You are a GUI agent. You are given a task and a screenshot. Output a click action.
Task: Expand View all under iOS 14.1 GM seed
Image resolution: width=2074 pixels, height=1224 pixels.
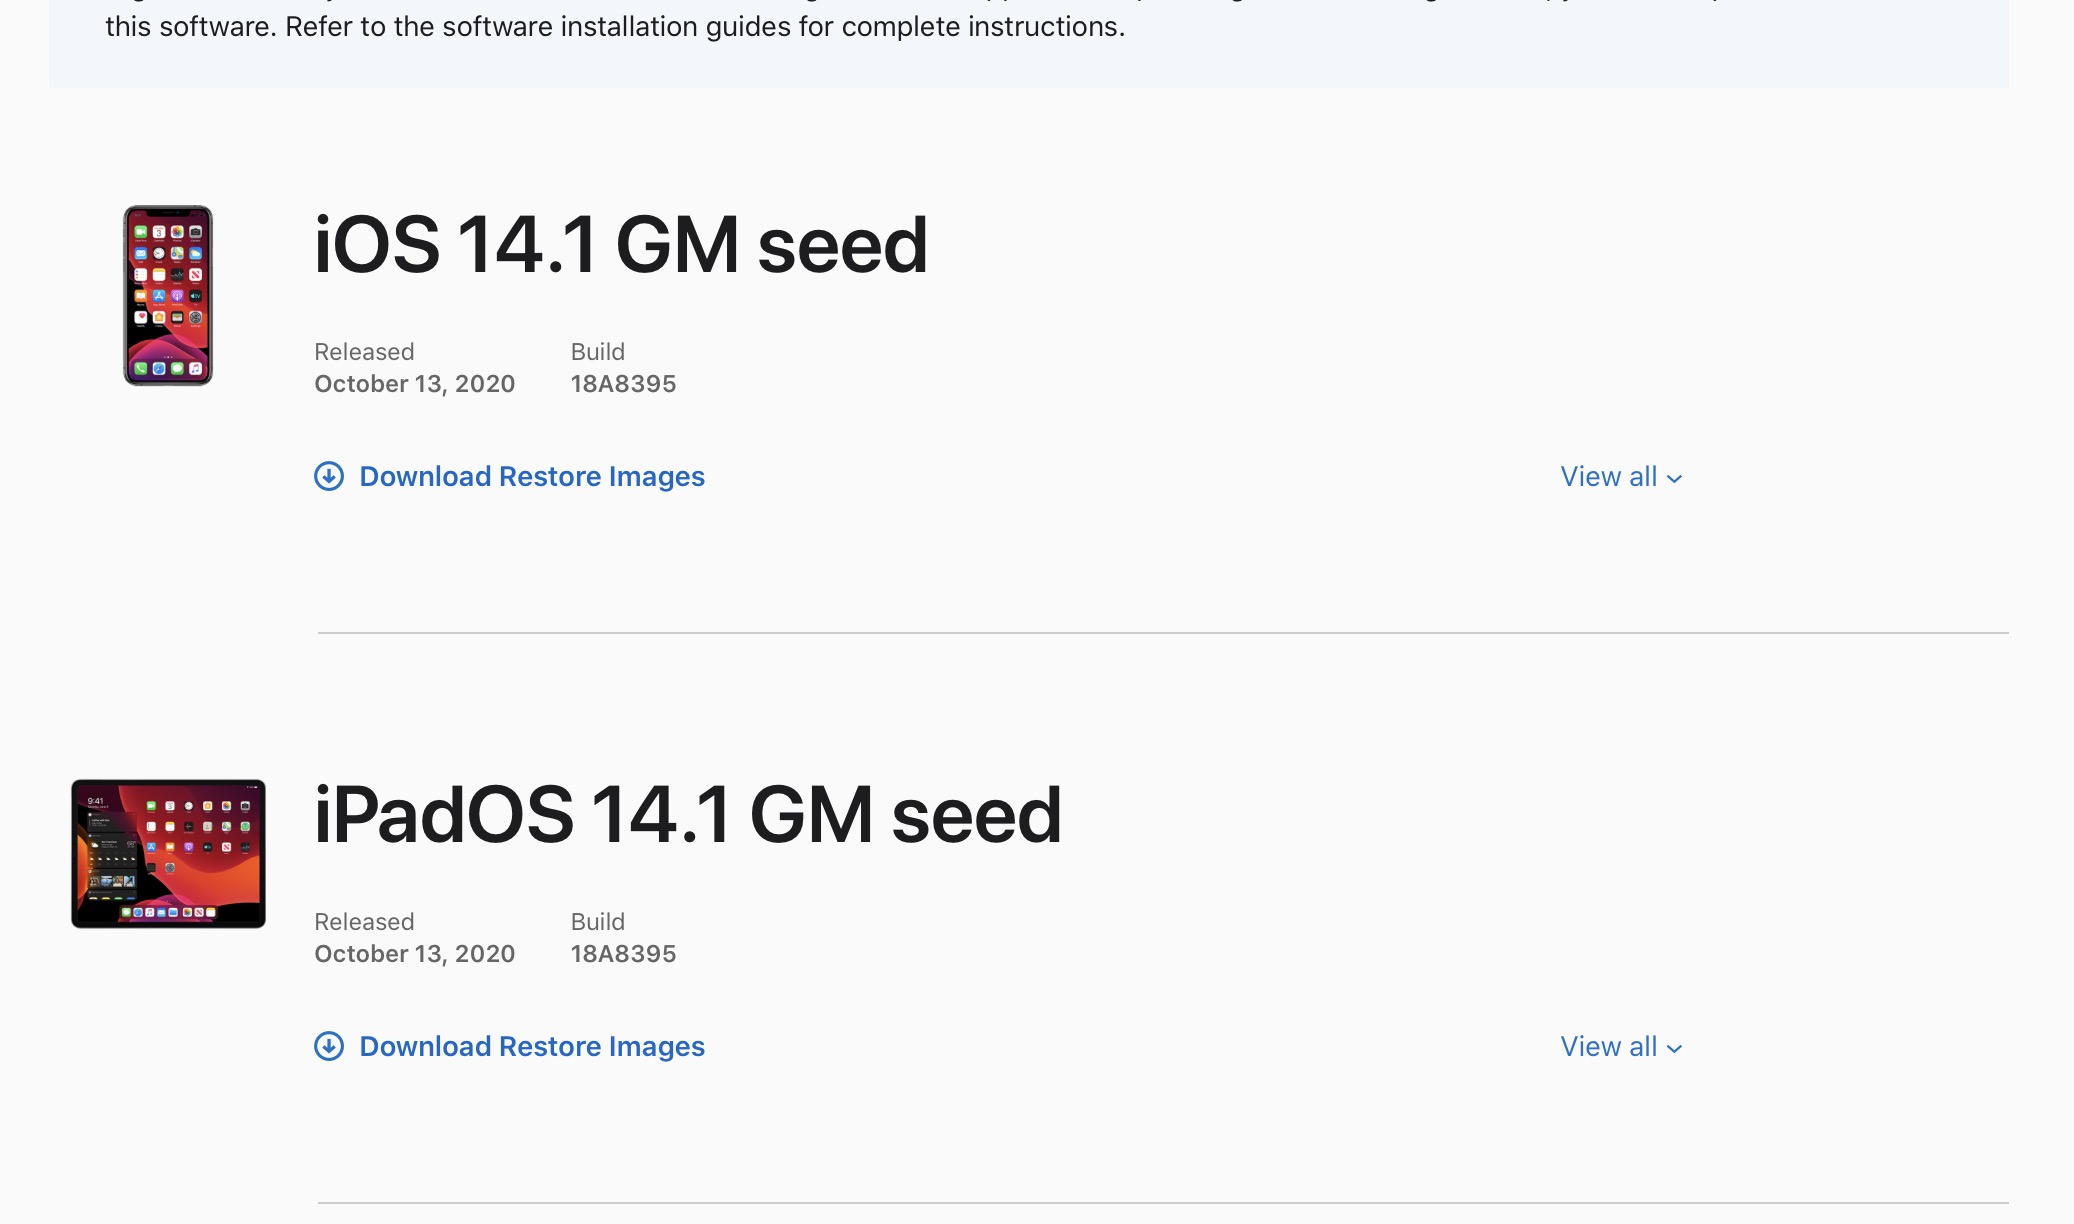pos(1621,477)
